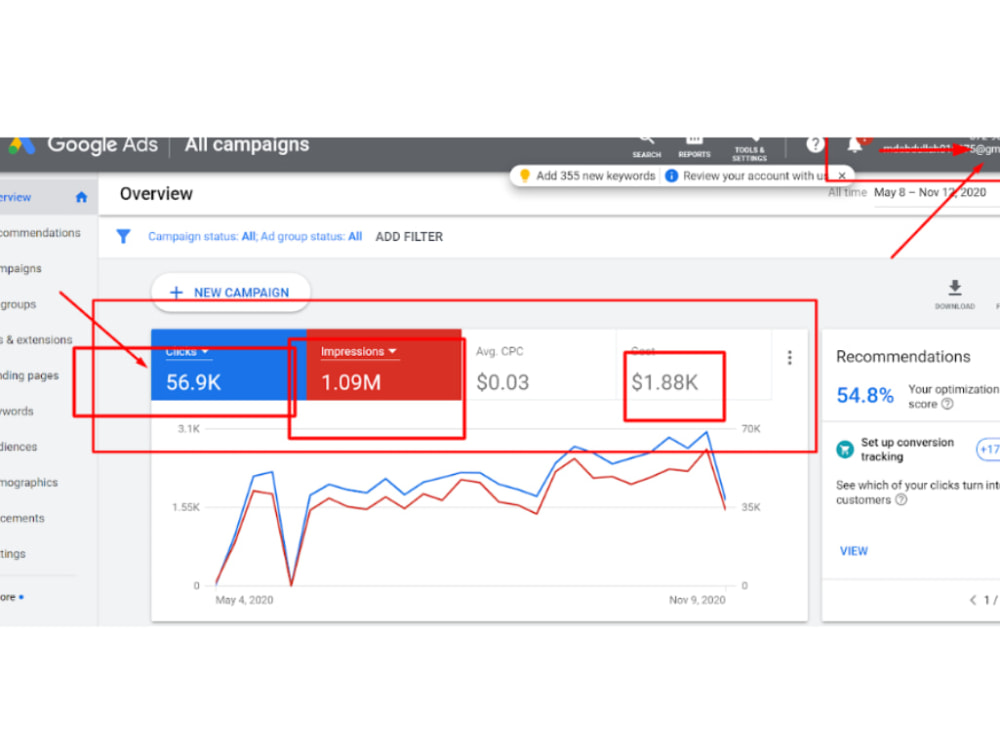
Task: Open the notifications bell
Action: 855,145
